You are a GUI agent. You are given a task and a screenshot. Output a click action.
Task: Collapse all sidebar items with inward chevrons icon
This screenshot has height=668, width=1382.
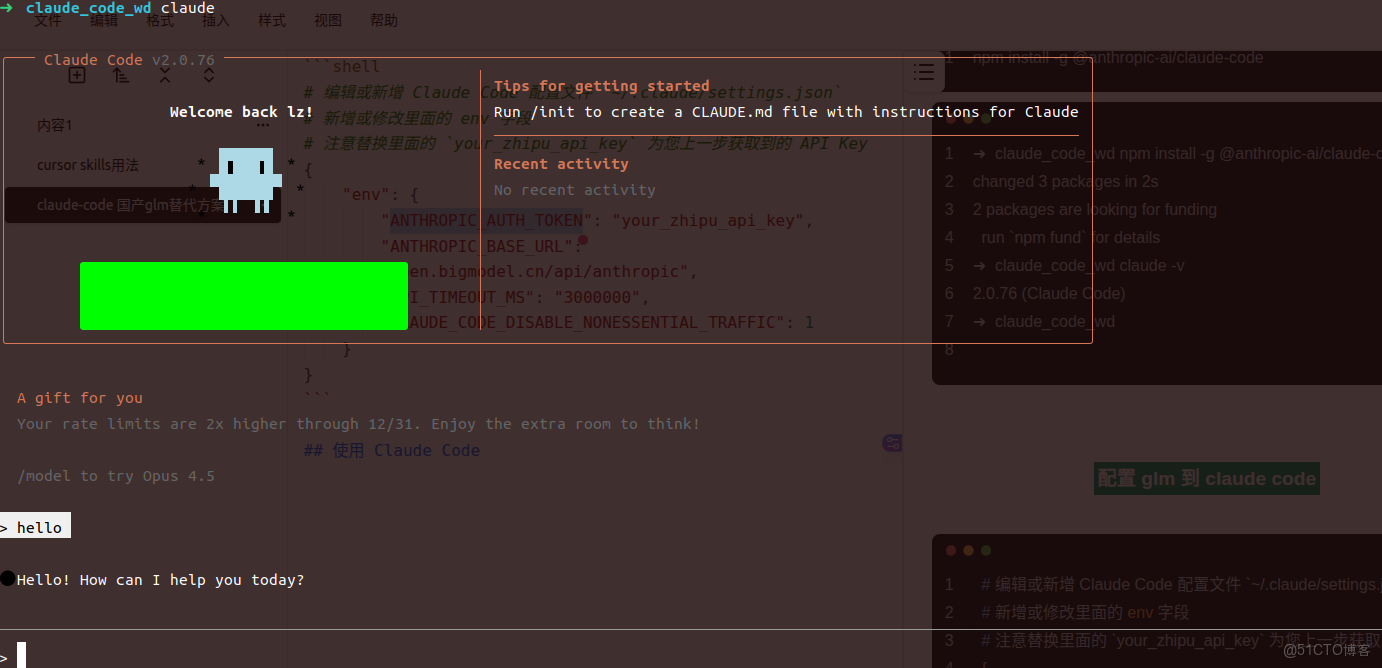[165, 75]
